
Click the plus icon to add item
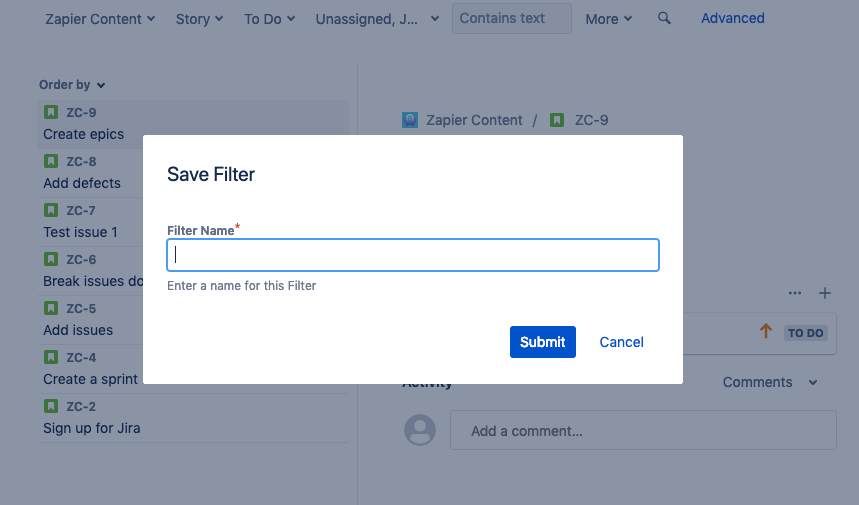click(x=824, y=293)
